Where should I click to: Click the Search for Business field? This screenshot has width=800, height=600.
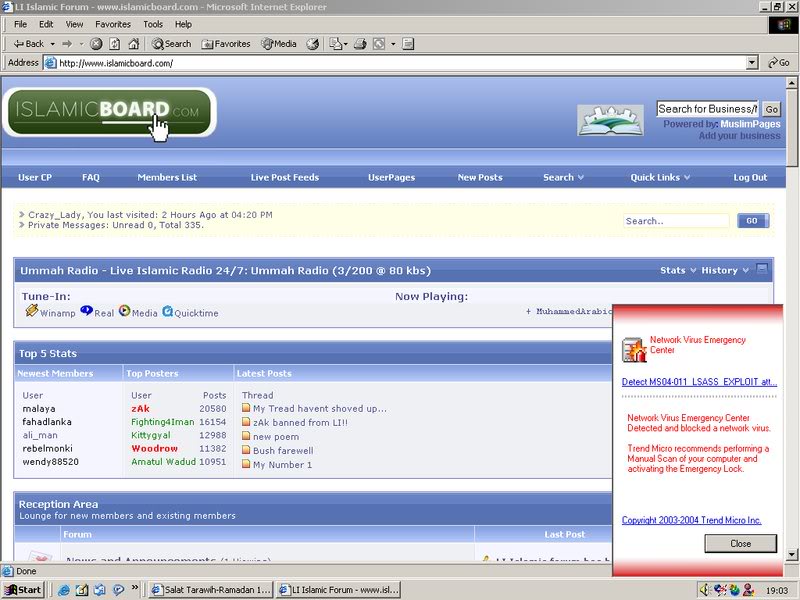click(707, 109)
